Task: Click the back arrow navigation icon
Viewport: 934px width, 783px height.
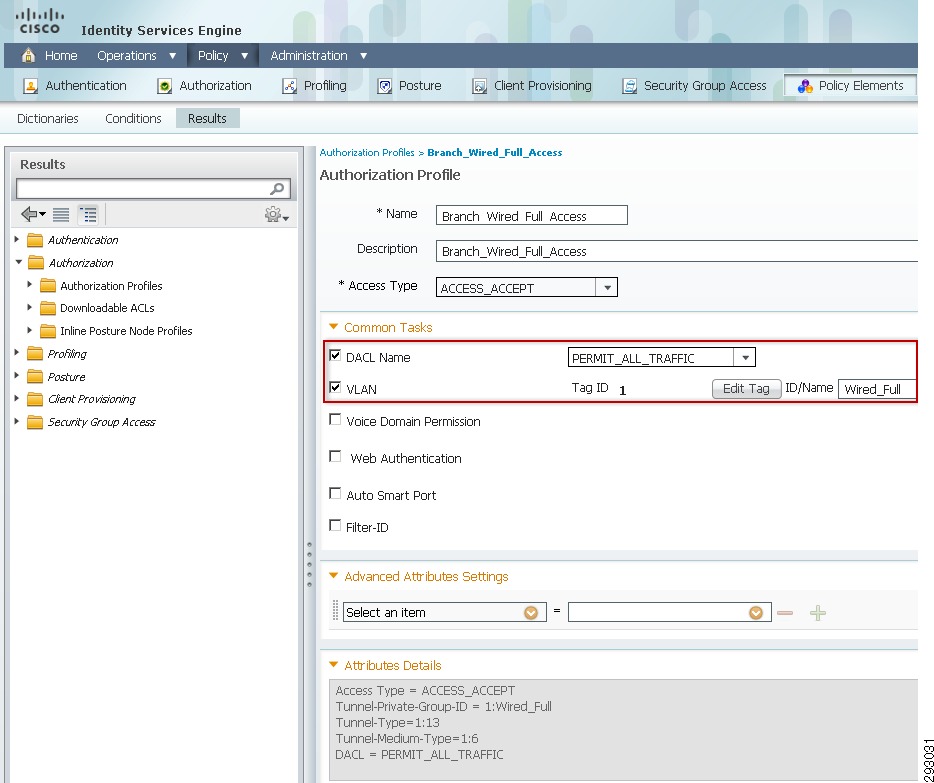Action: tap(33, 214)
